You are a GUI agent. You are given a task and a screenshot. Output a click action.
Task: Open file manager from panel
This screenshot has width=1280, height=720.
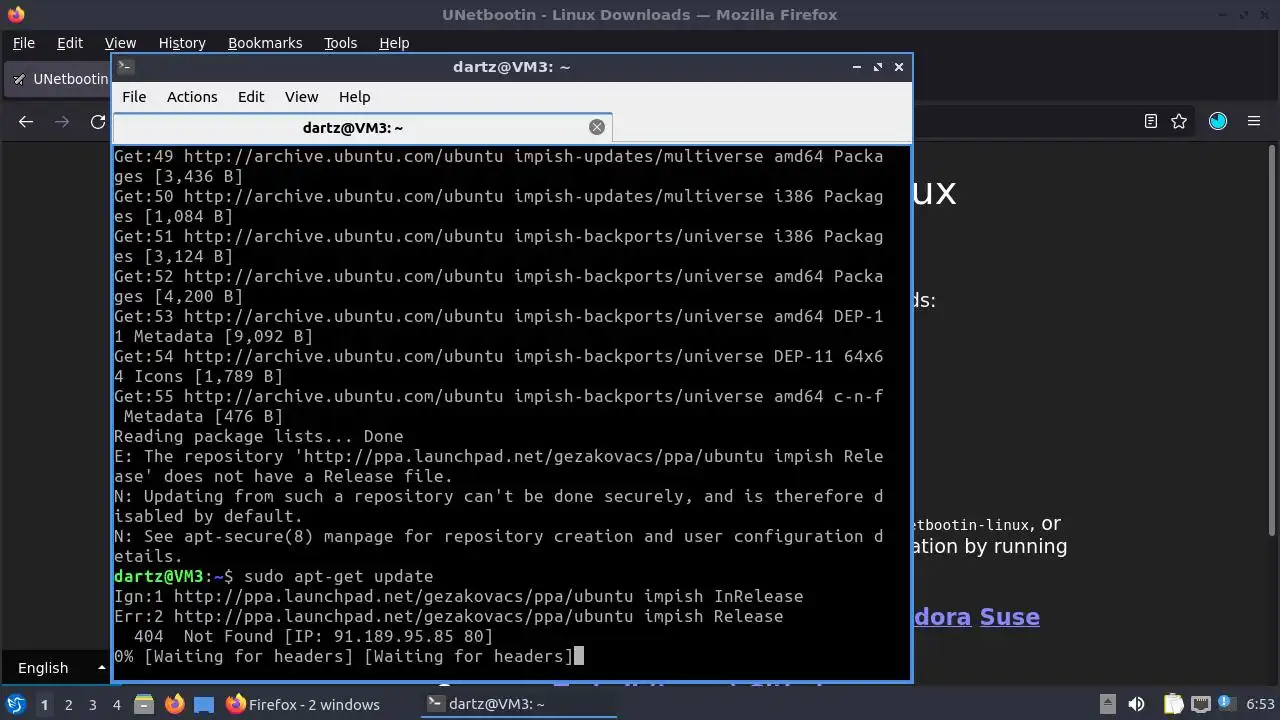pos(143,704)
